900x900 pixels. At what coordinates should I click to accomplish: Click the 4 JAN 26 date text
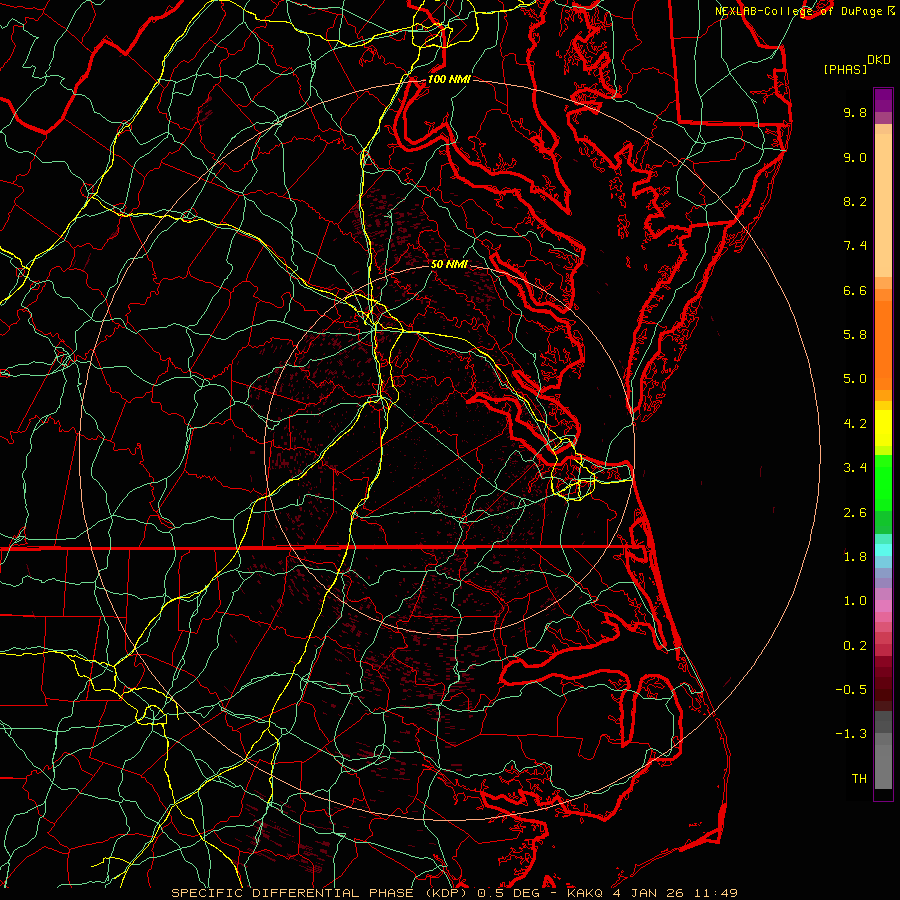(646, 893)
